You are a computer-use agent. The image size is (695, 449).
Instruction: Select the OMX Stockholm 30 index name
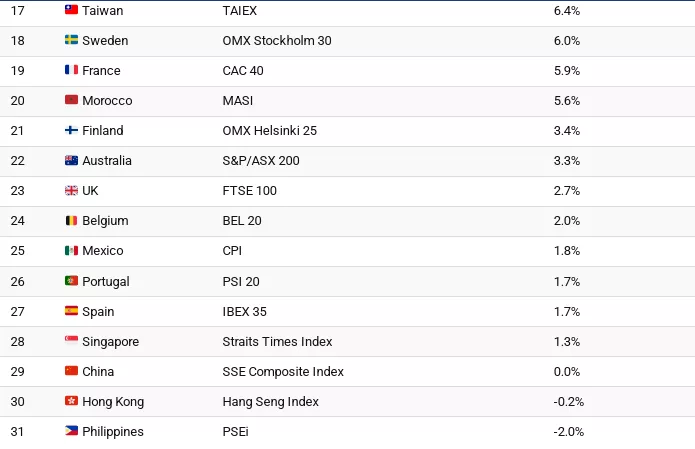[x=277, y=40]
